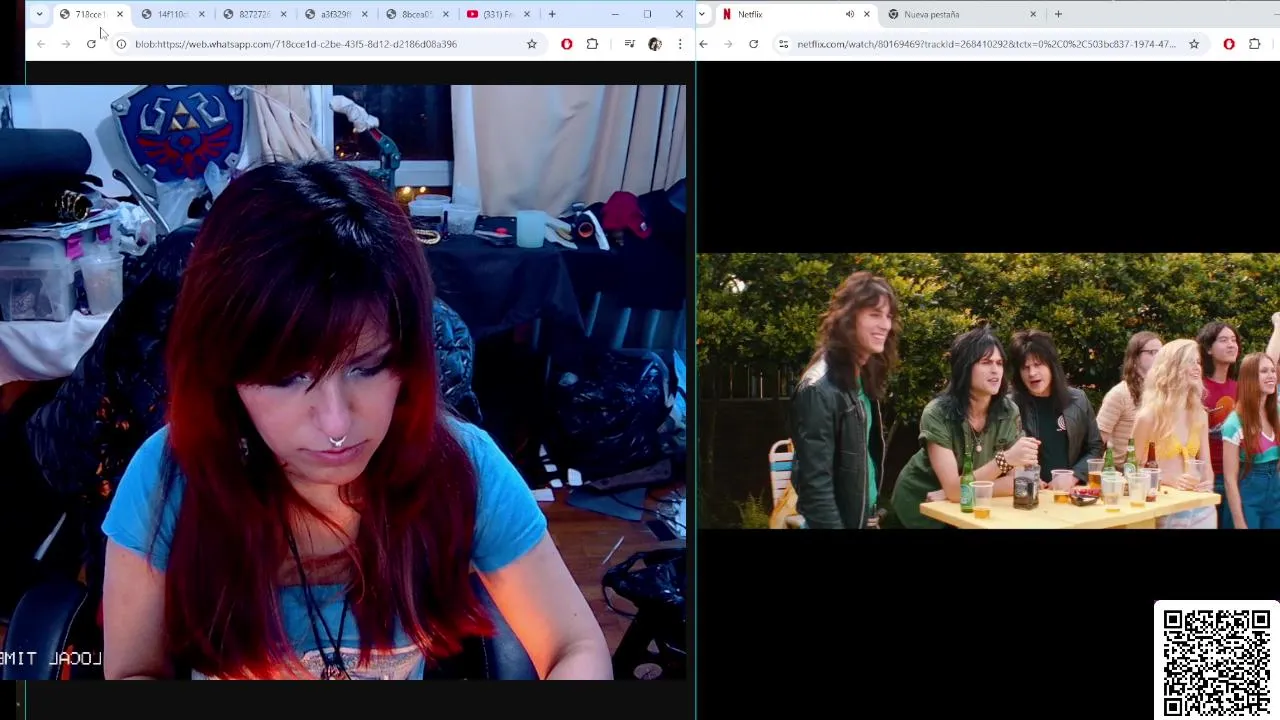
Task: Reload the Netflix page
Action: (753, 44)
